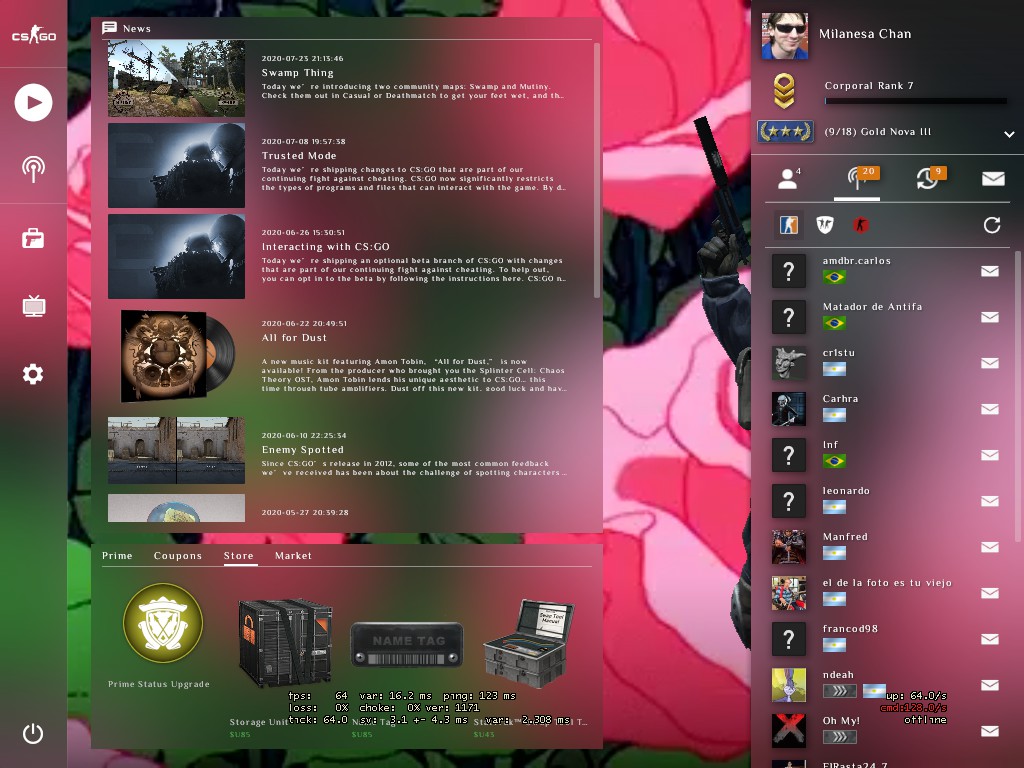The height and width of the screenshot is (768, 1024).
Task: Expand the Gold Nova III rank dropdown
Action: pos(1009,134)
